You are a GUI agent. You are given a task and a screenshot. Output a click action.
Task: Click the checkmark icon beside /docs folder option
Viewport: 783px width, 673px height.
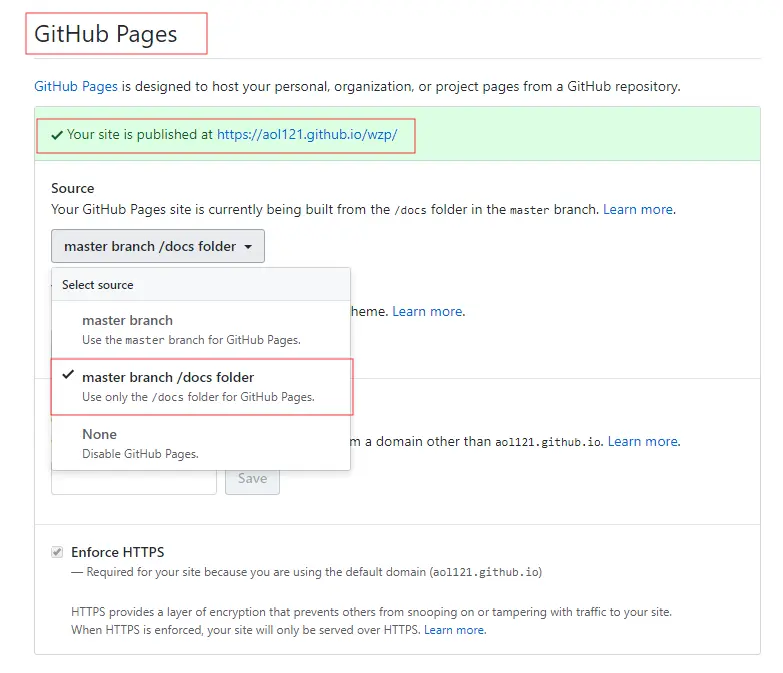(x=68, y=375)
